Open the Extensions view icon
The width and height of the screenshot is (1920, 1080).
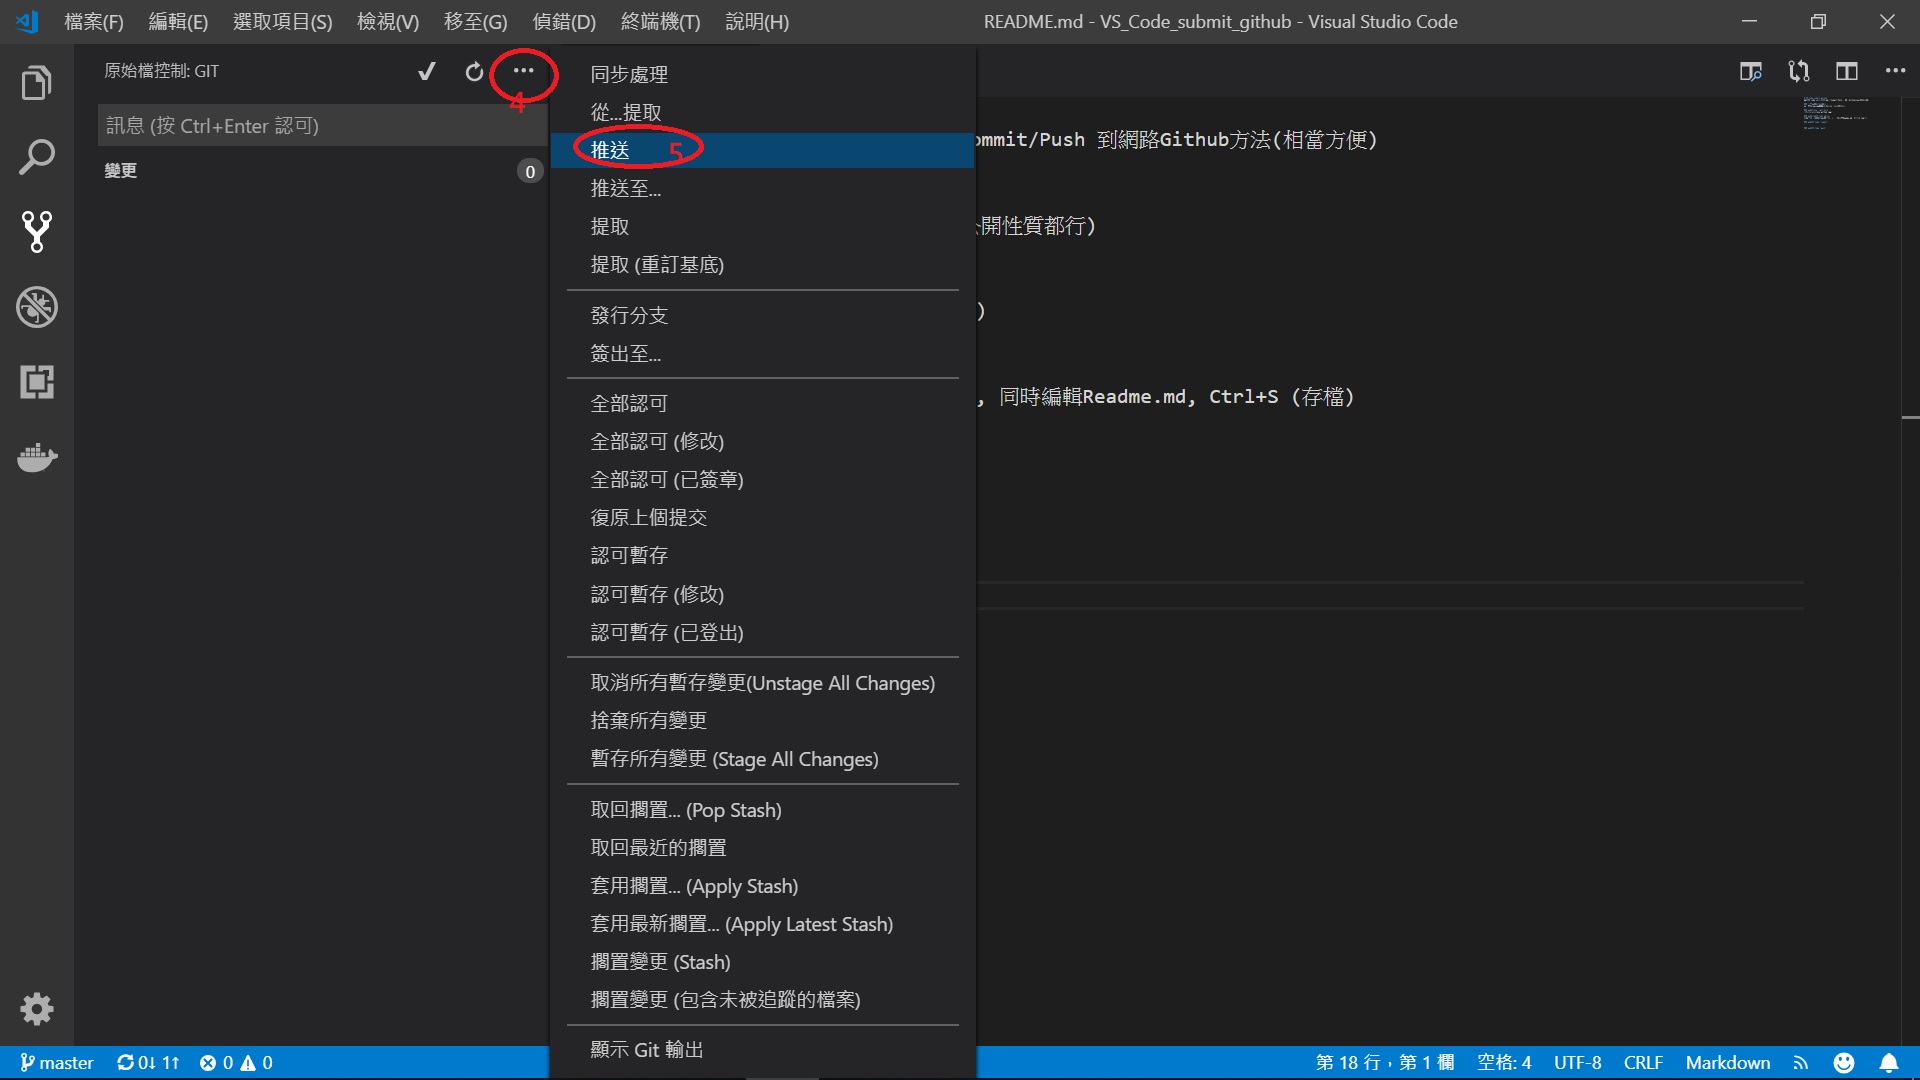[x=37, y=382]
